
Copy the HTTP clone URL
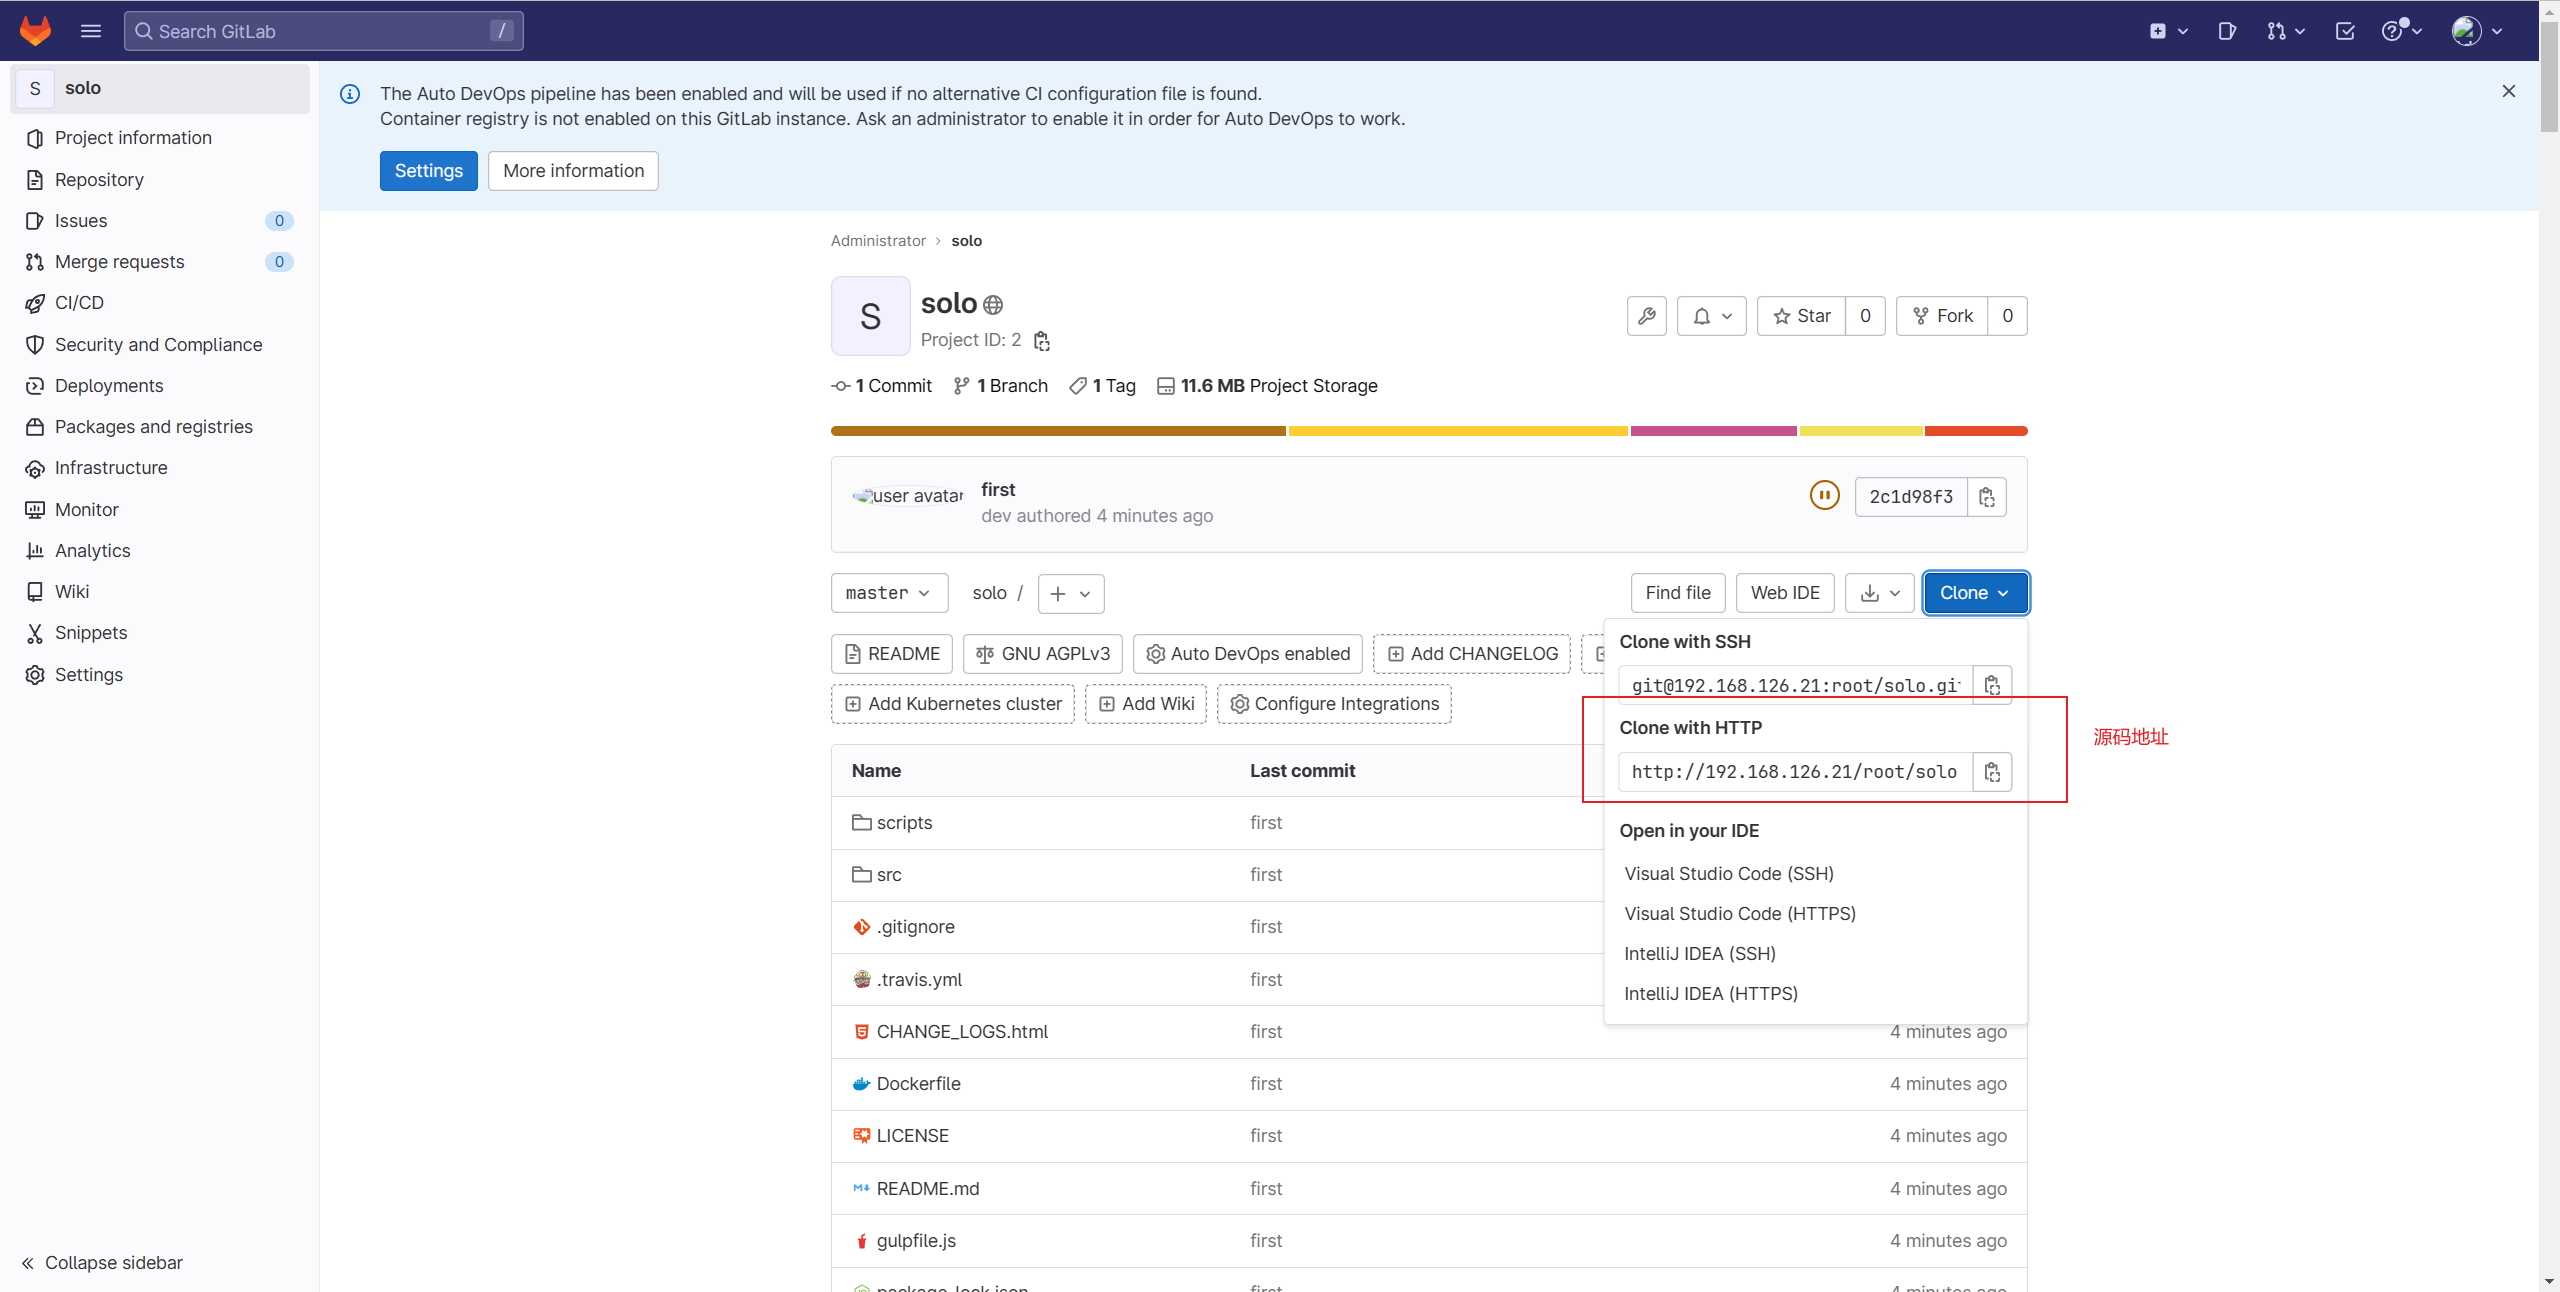click(1992, 772)
